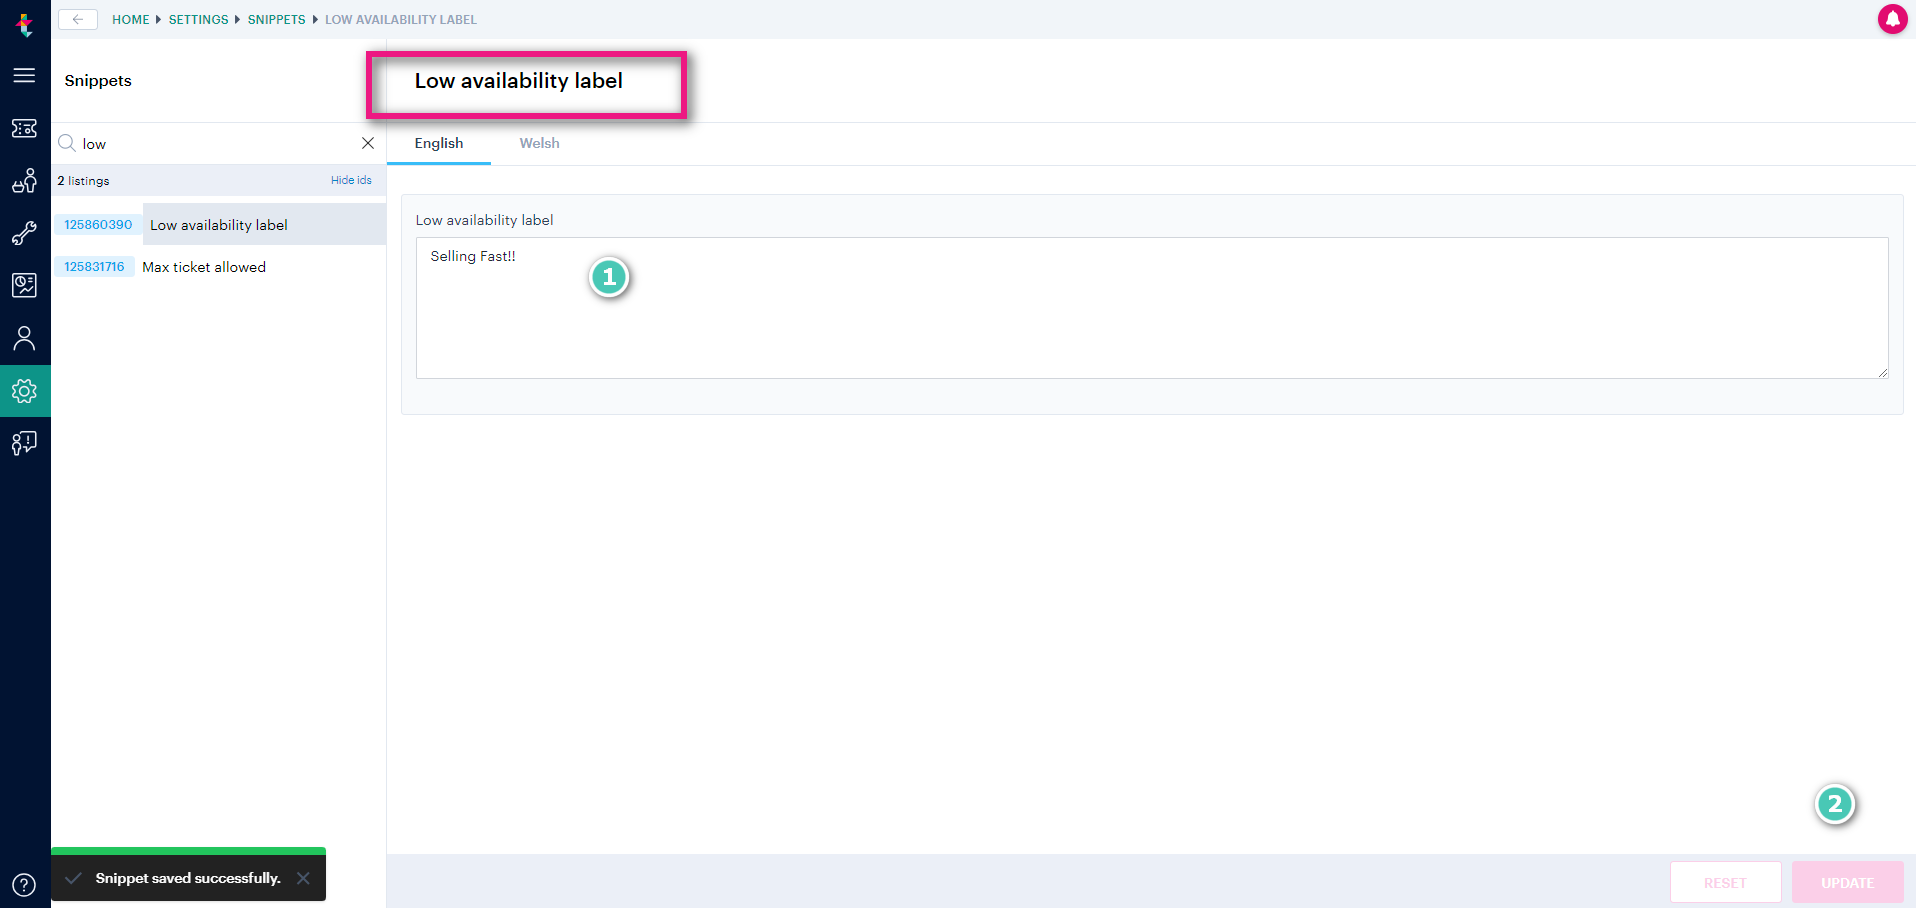This screenshot has width=1916, height=908.
Task: Click the feedback speech-bubble icon in sidebar
Action: coord(25,443)
